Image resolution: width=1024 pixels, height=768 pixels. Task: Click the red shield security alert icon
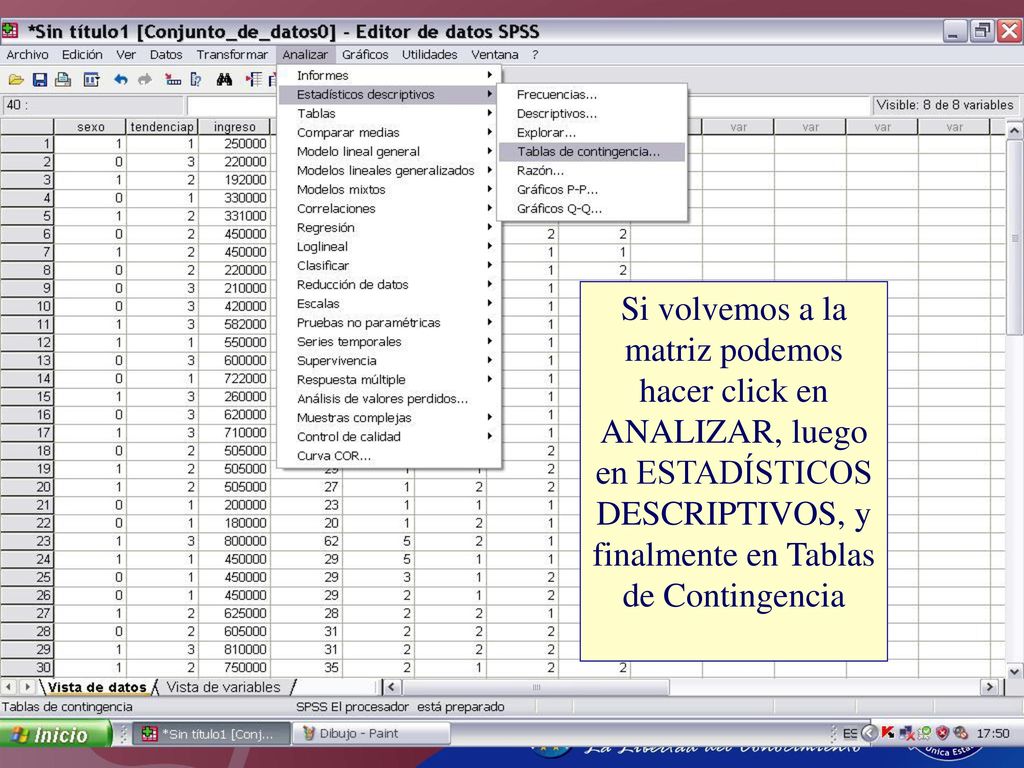pos(942,733)
